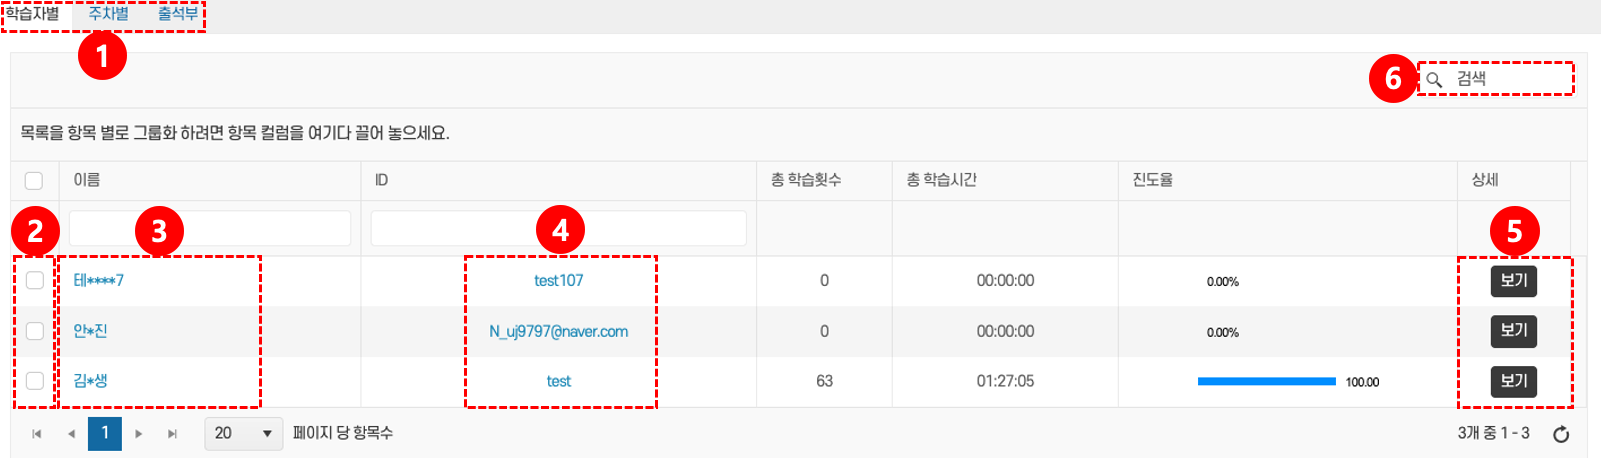Image resolution: width=1601 pixels, height=458 pixels.
Task: Go to the previous page arrow
Action: click(71, 434)
